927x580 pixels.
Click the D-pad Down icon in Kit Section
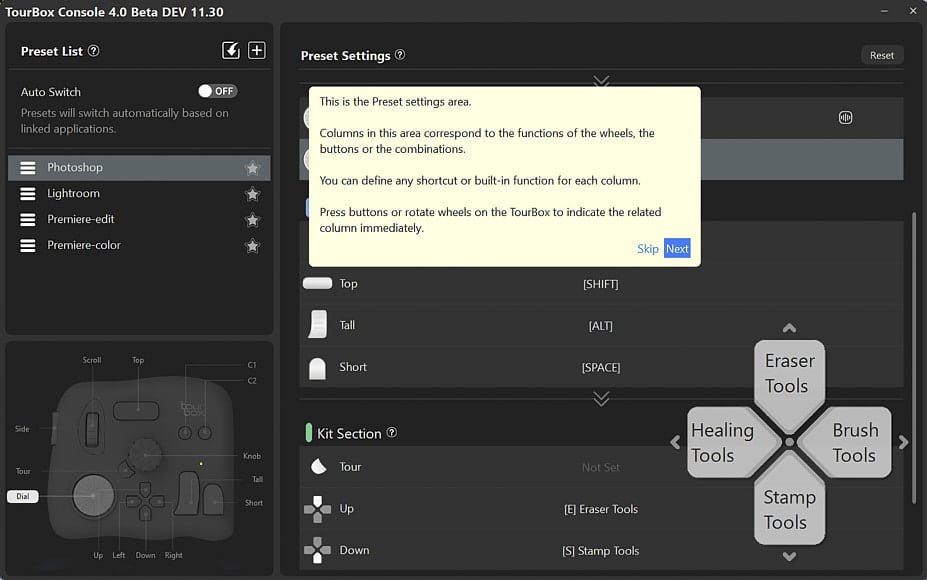(x=317, y=550)
